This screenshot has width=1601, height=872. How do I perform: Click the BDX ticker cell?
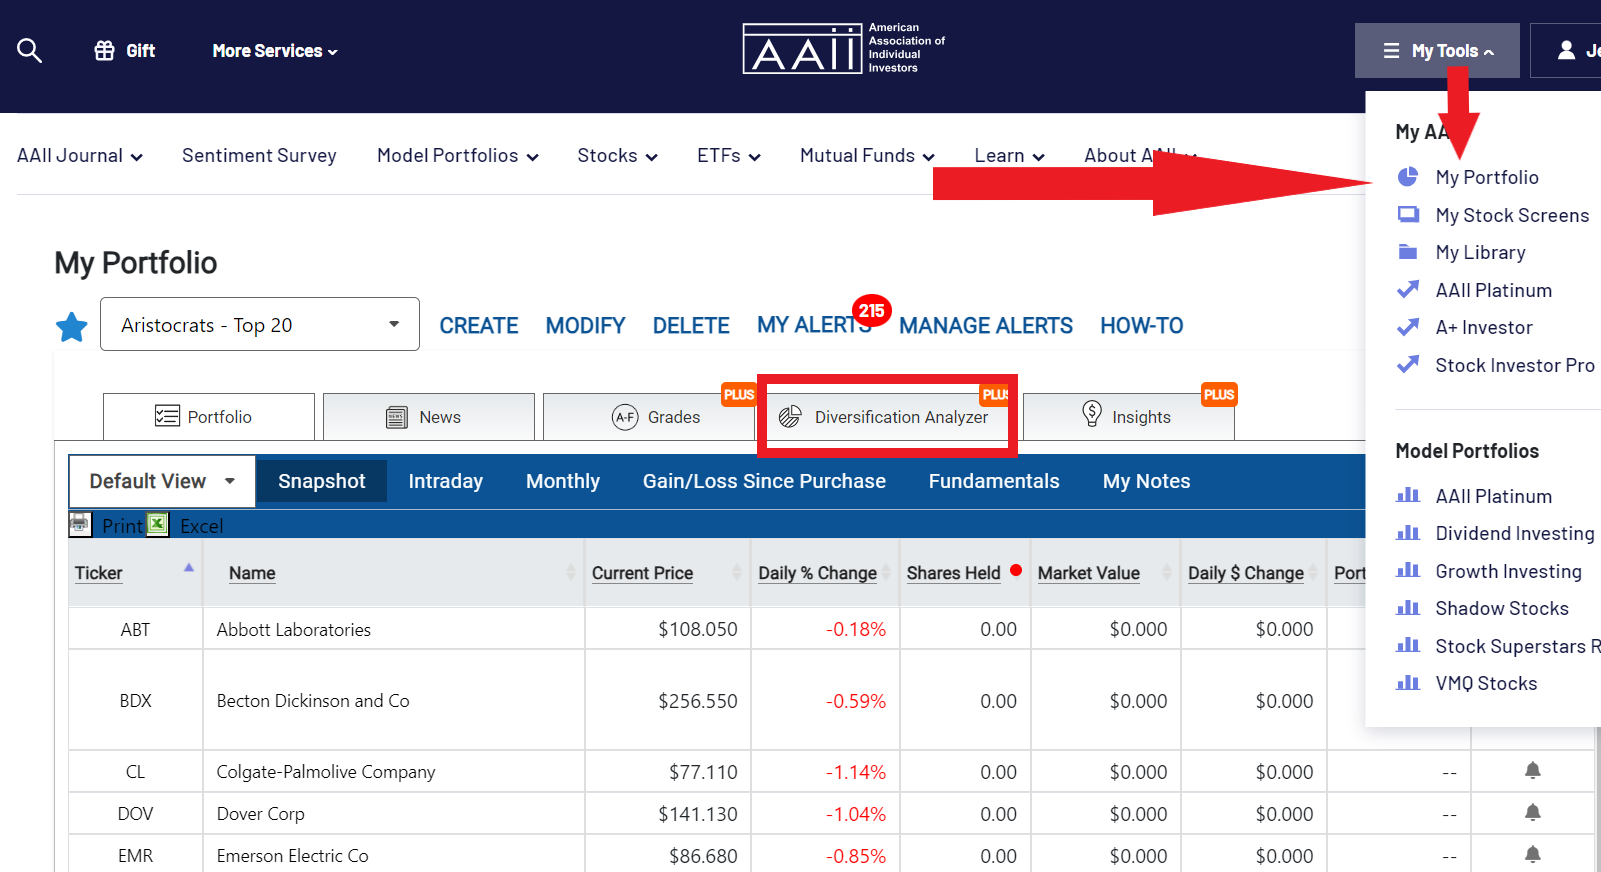pyautogui.click(x=135, y=700)
